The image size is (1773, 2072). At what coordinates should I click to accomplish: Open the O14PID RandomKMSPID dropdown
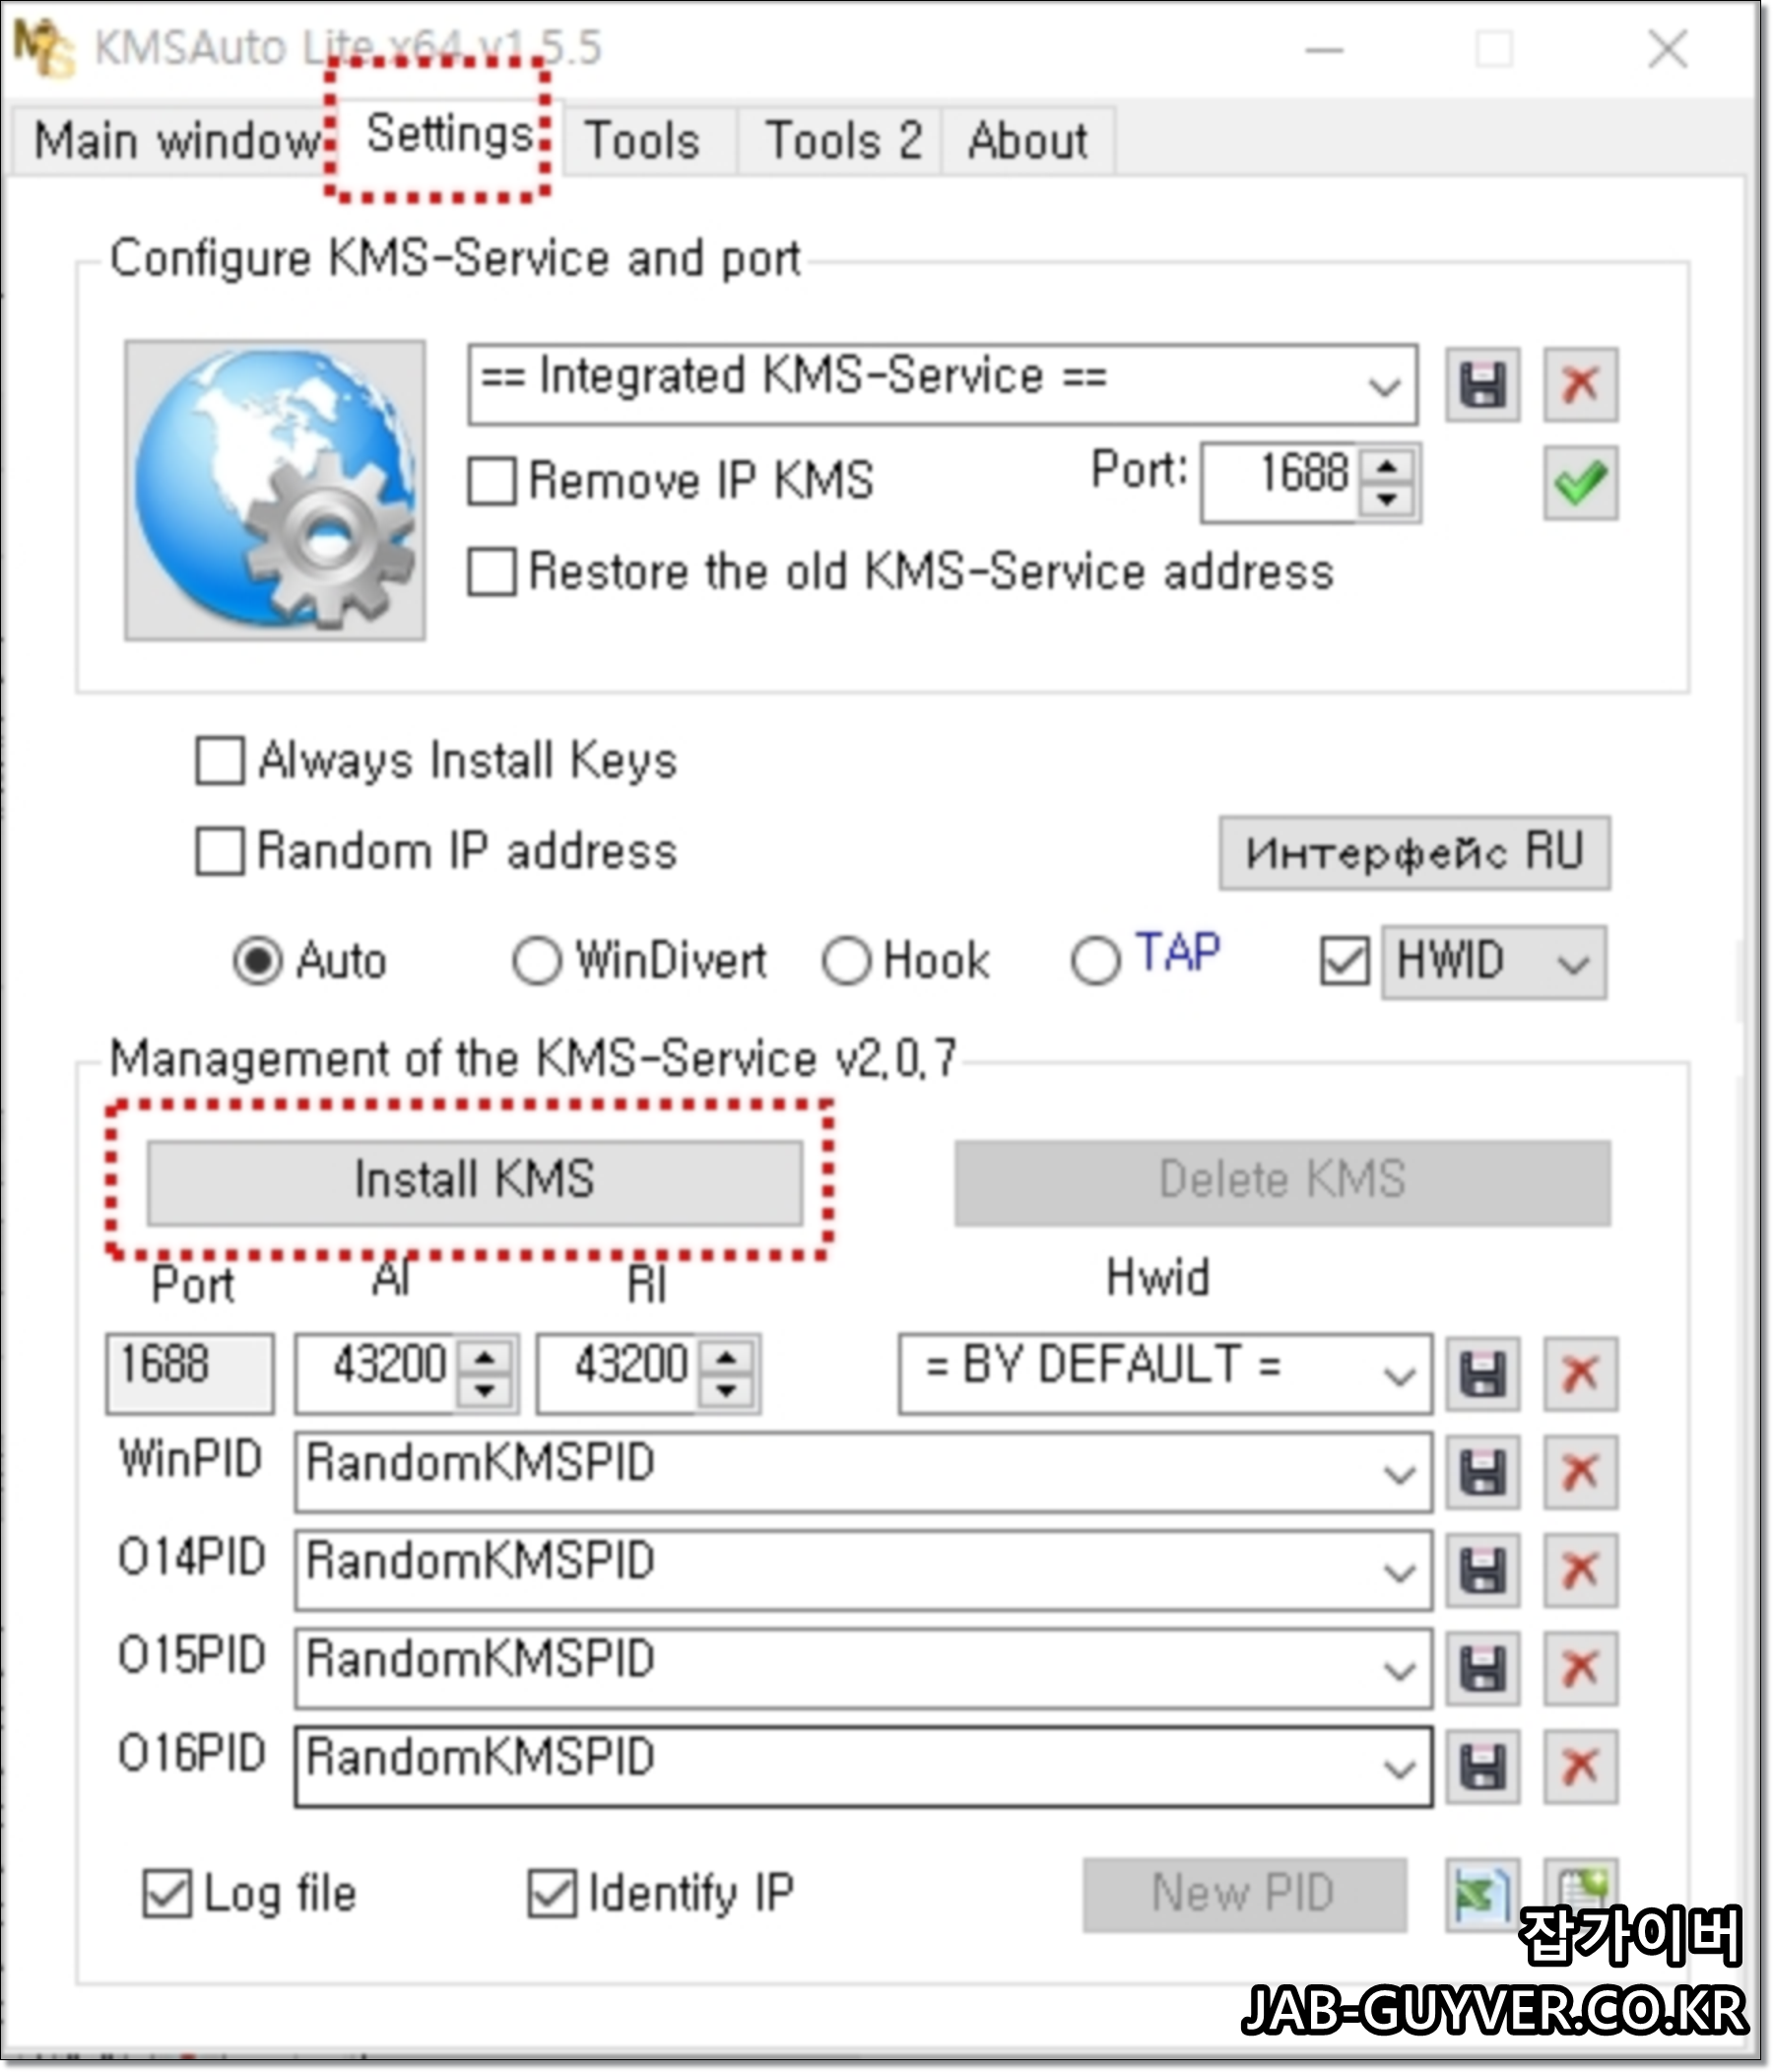pos(1399,1571)
